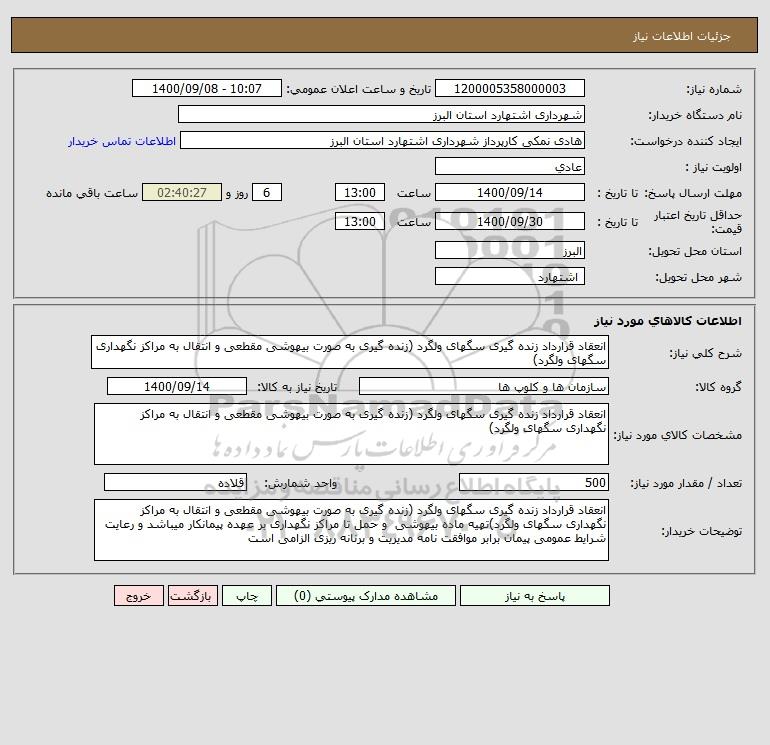The width and height of the screenshot is (770, 745).
Task: Click the 'شرح کلی نیاز:' label
Action: pyautogui.click(x=706, y=353)
